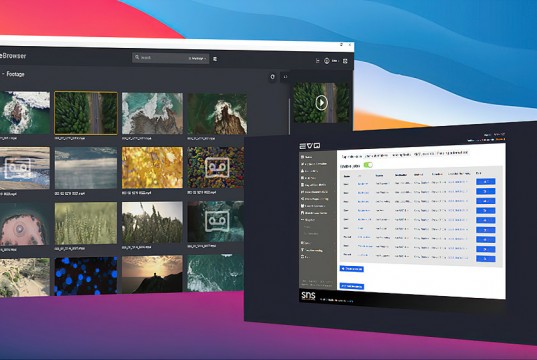Image resolution: width=537 pixels, height=360 pixels.
Task: Open the yellow autumn leaves clip thumbnail
Action: (x=152, y=167)
